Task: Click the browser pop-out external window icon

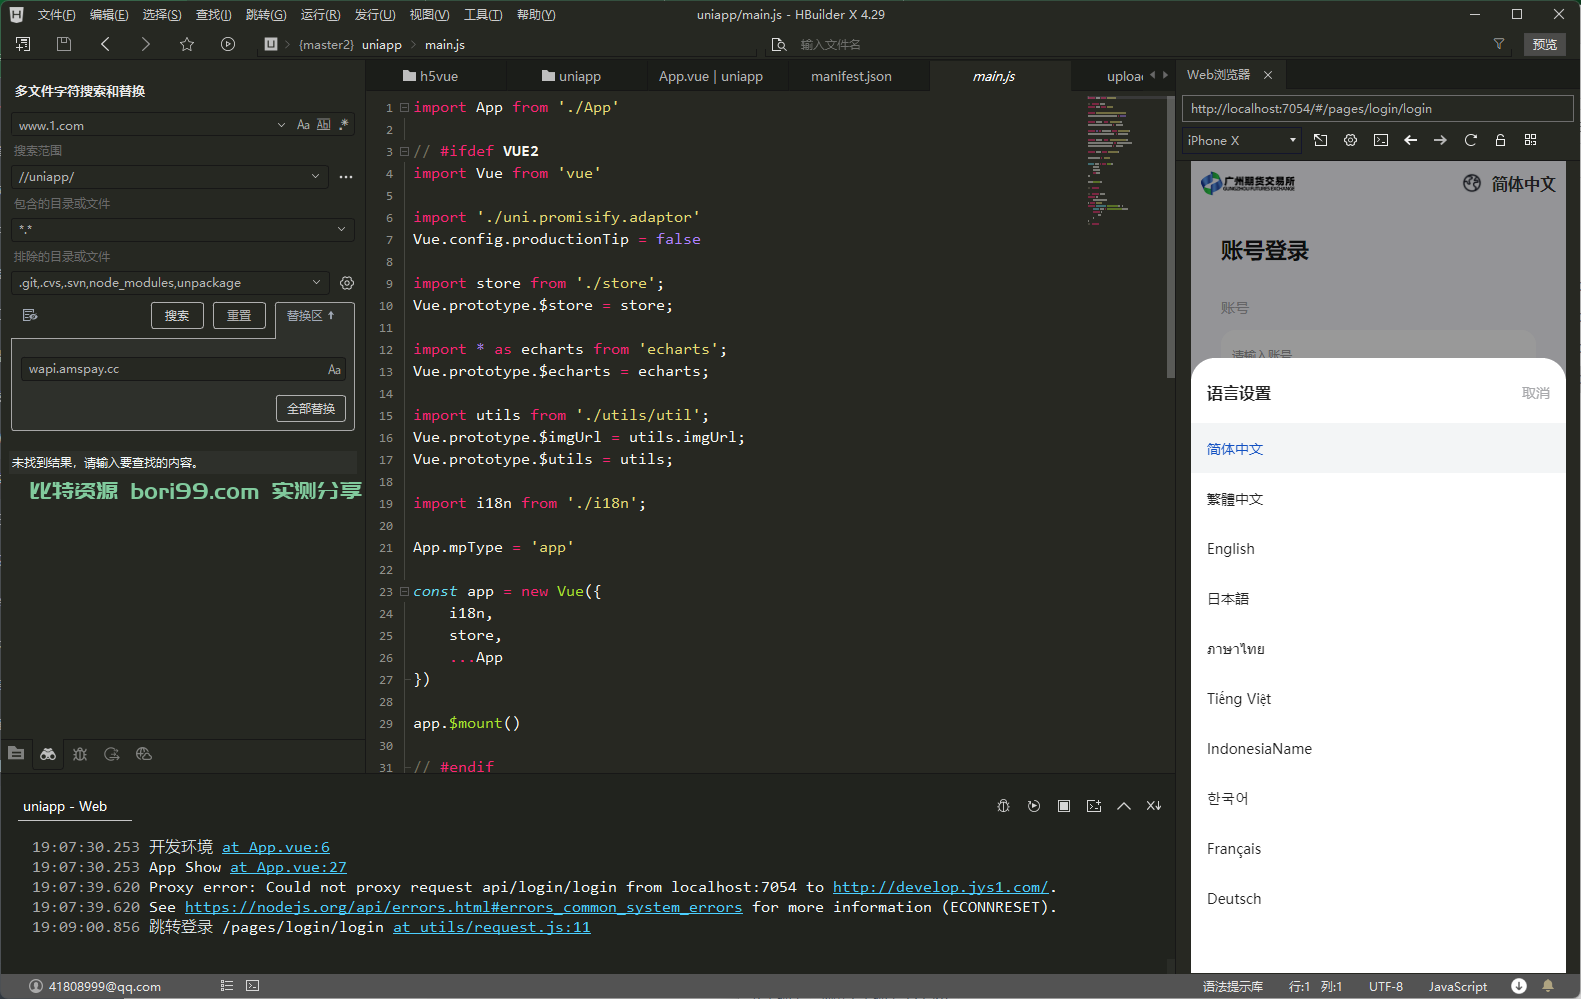Action: 1321,140
